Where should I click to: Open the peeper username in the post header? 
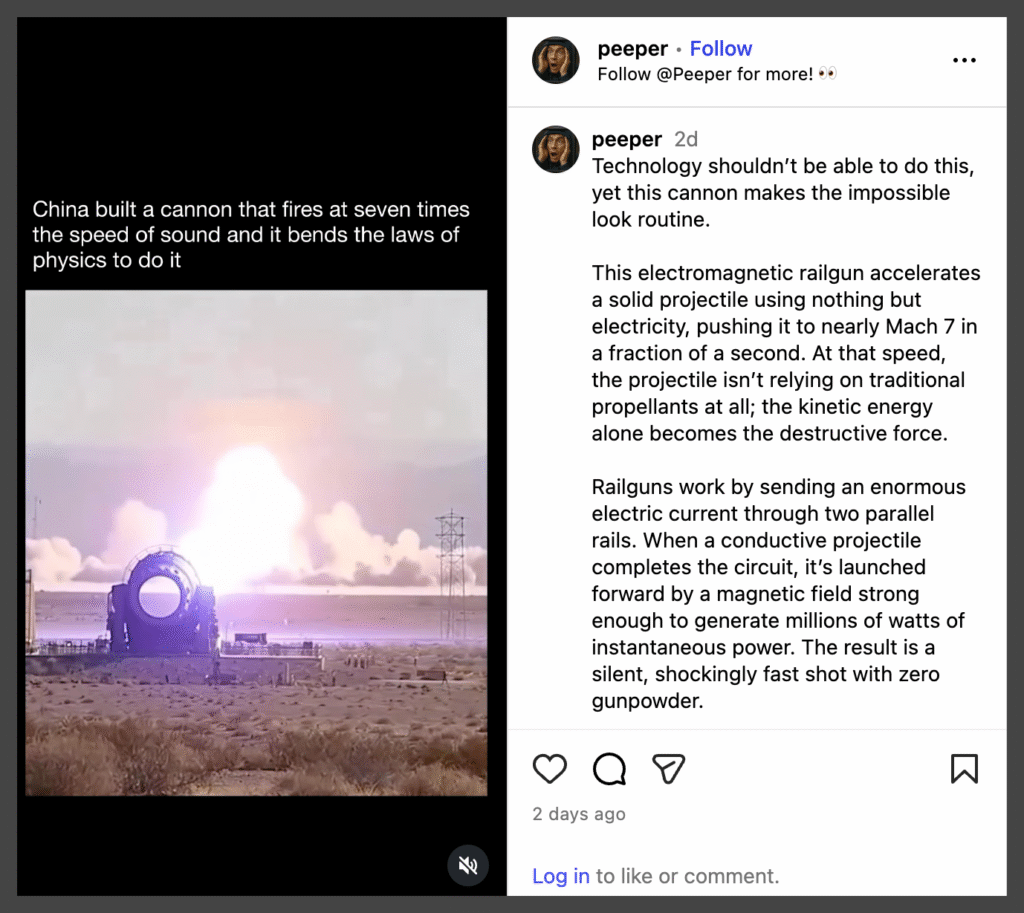632,48
